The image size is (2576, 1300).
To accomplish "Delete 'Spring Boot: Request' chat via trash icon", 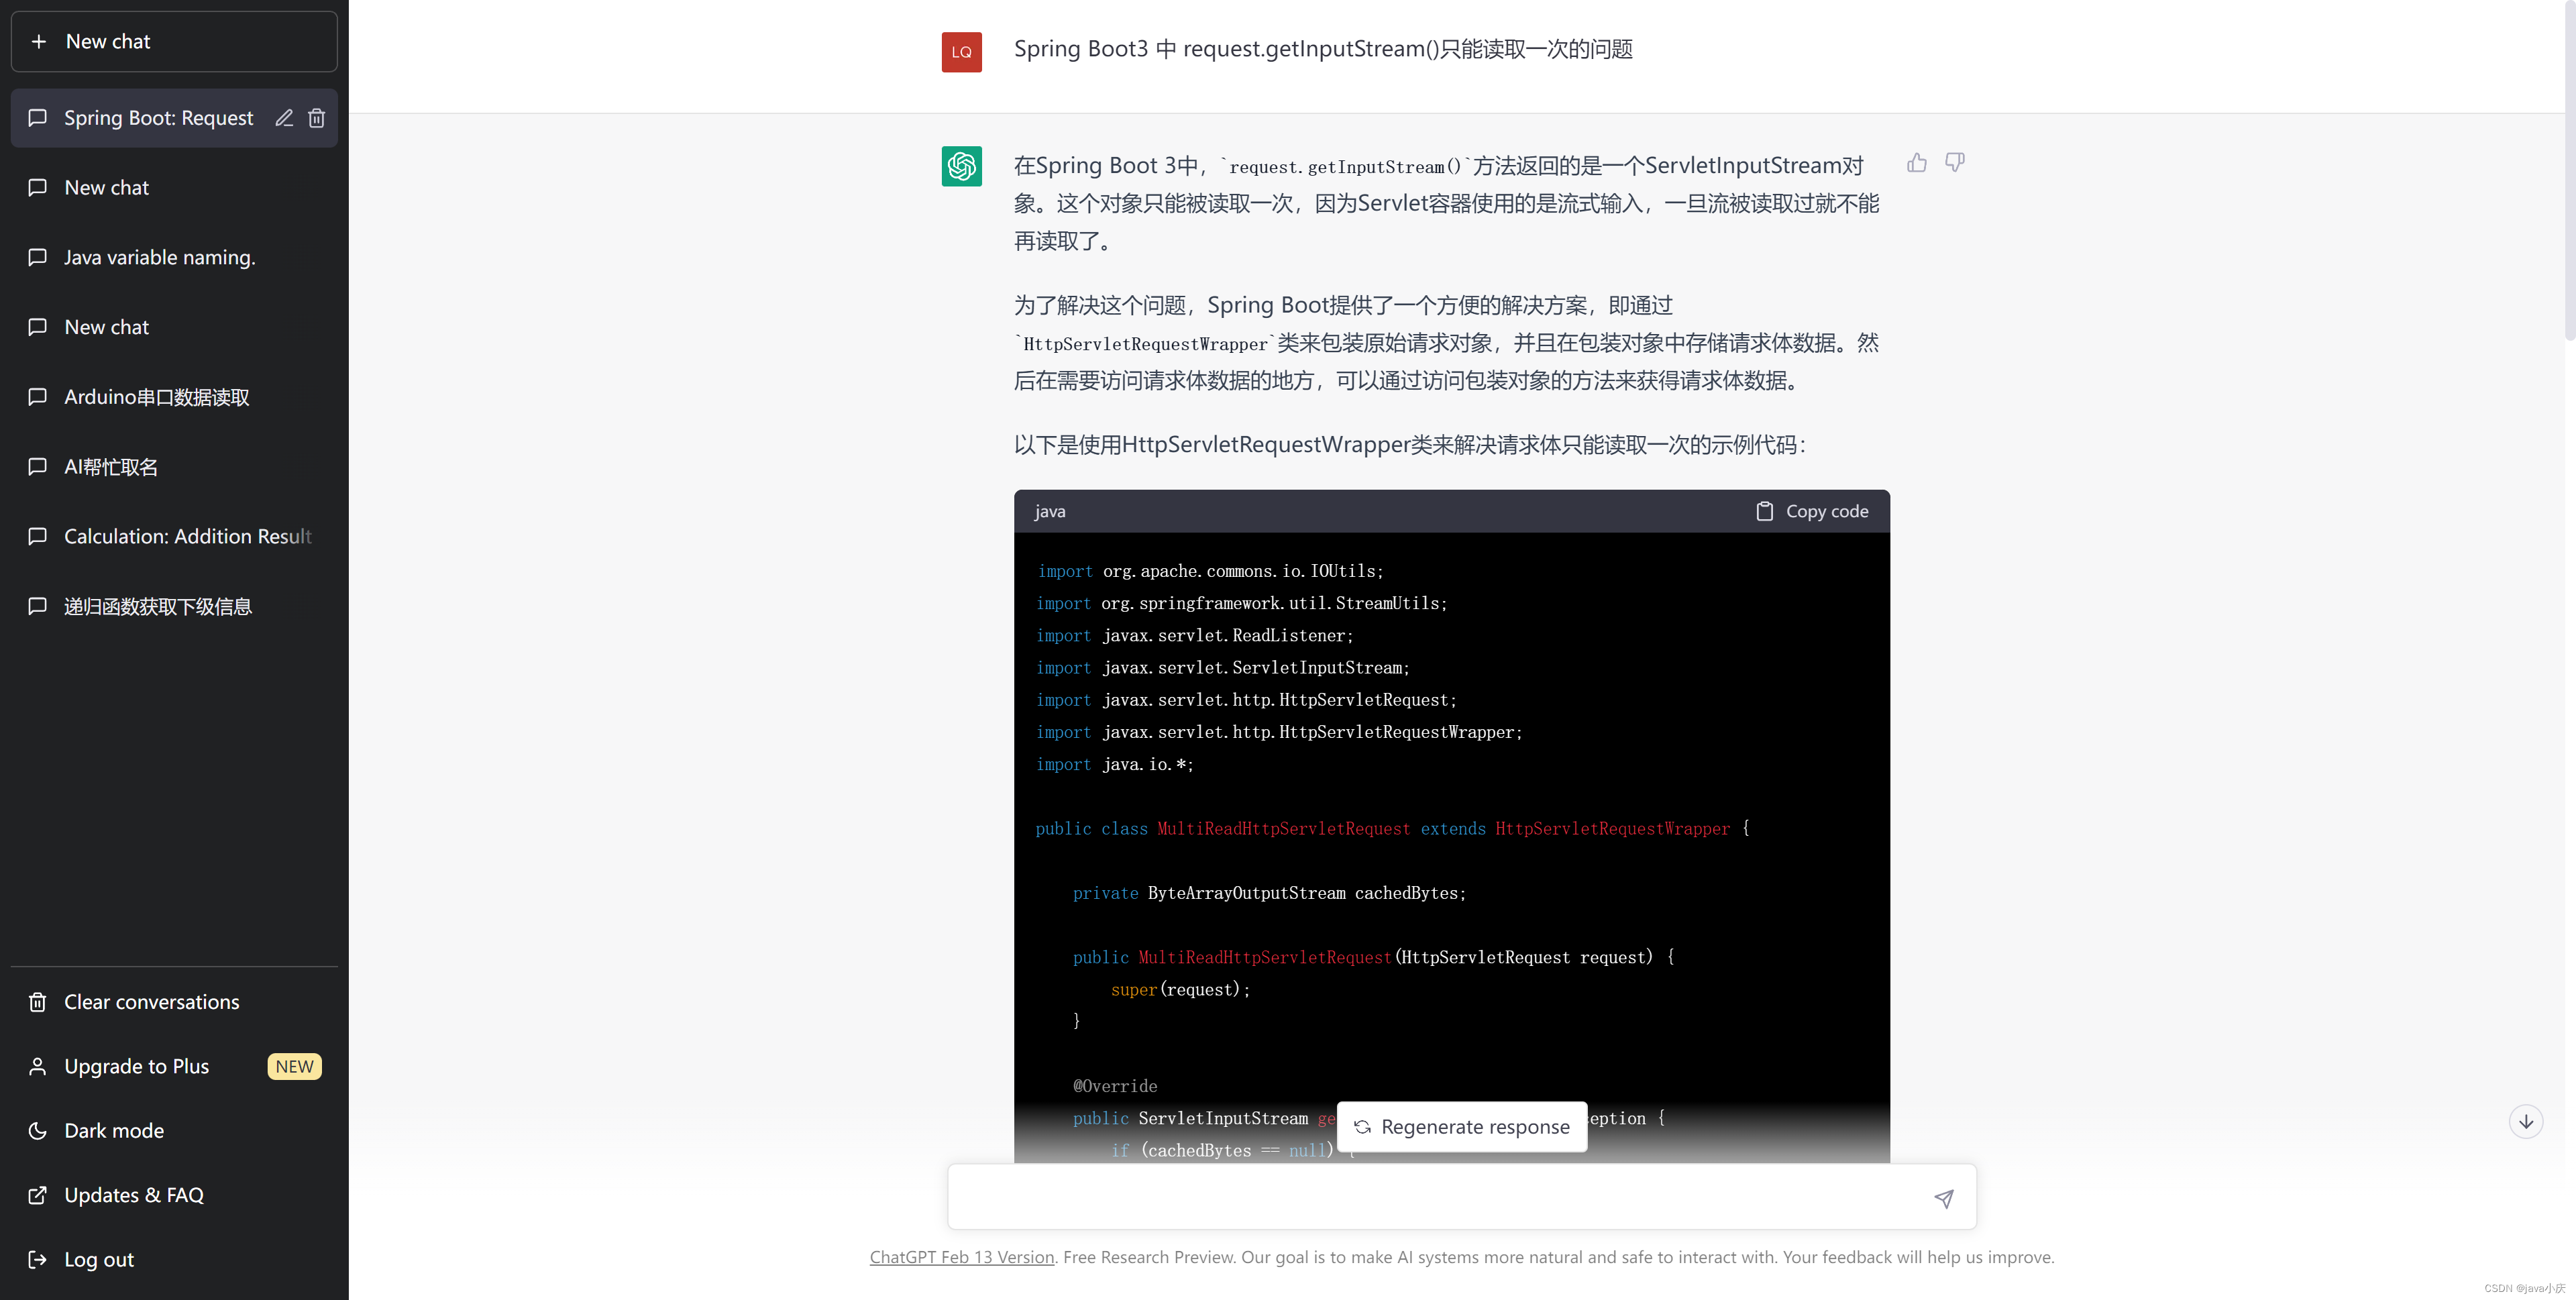I will 317,118.
